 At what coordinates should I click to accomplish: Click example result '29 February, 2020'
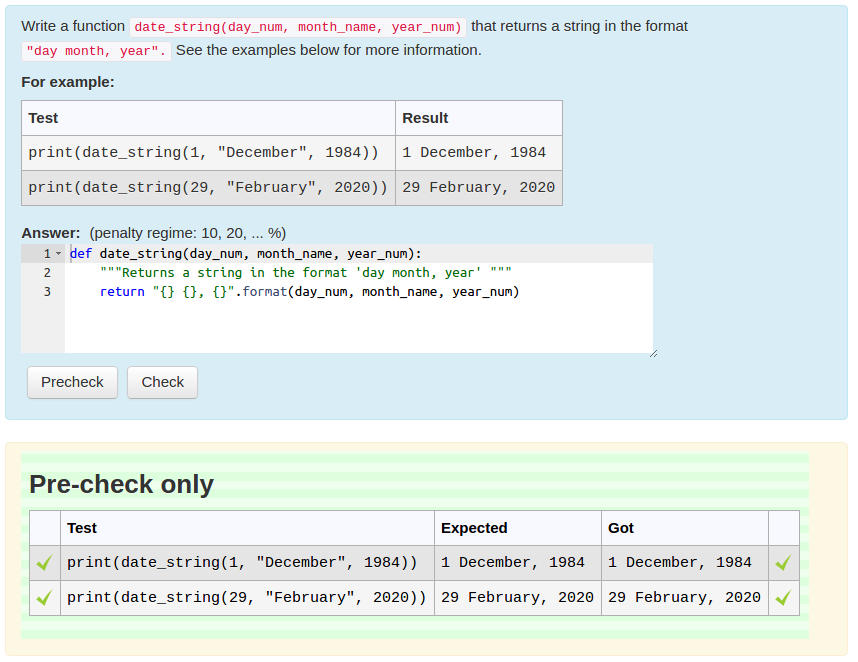(x=478, y=188)
